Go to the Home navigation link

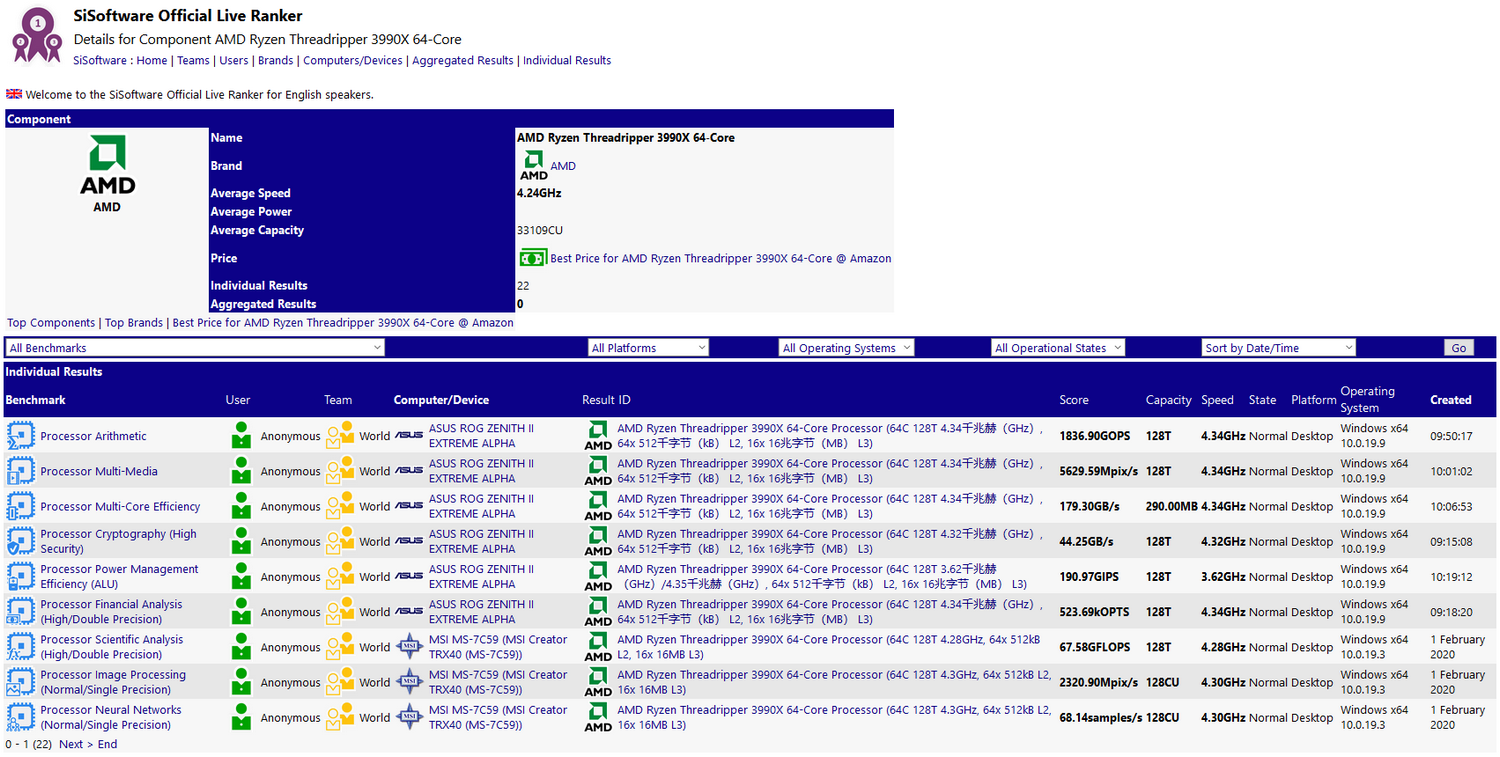(152, 60)
